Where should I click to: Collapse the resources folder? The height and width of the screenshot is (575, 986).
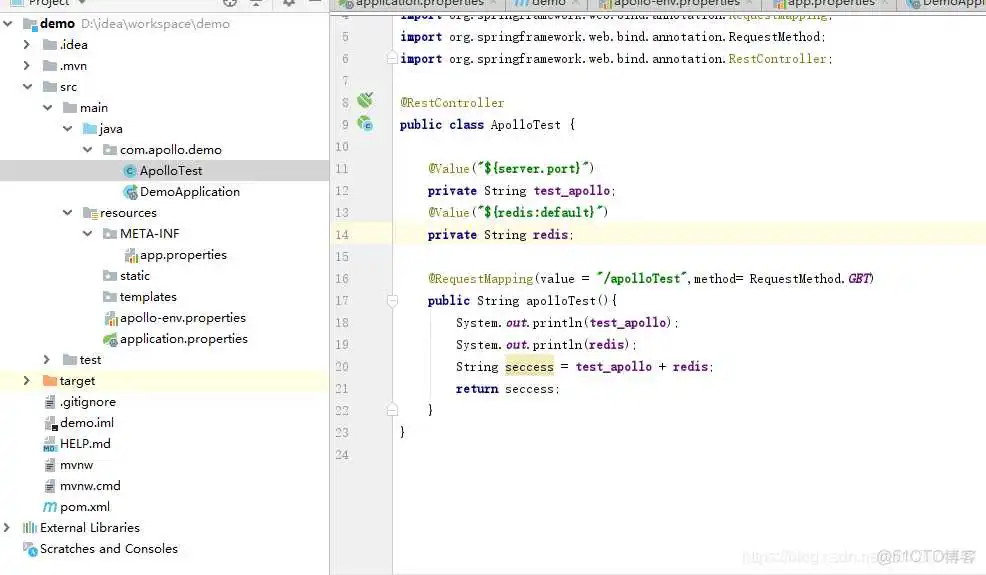67,213
